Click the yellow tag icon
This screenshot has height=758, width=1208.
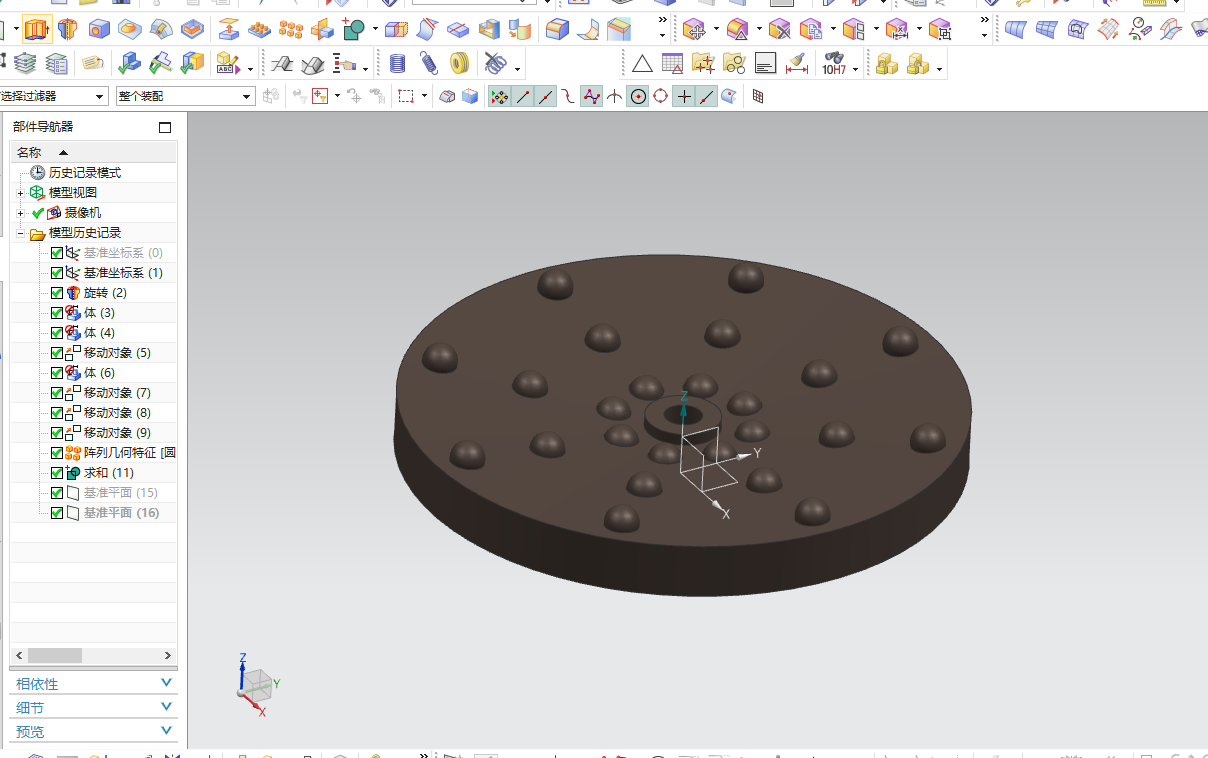[x=93, y=64]
